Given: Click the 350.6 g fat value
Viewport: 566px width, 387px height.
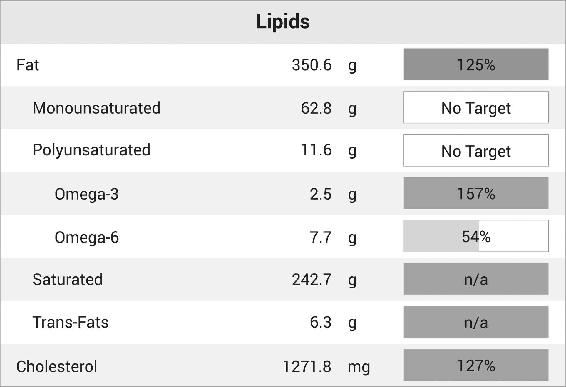Looking at the screenshot, I should (x=324, y=65).
